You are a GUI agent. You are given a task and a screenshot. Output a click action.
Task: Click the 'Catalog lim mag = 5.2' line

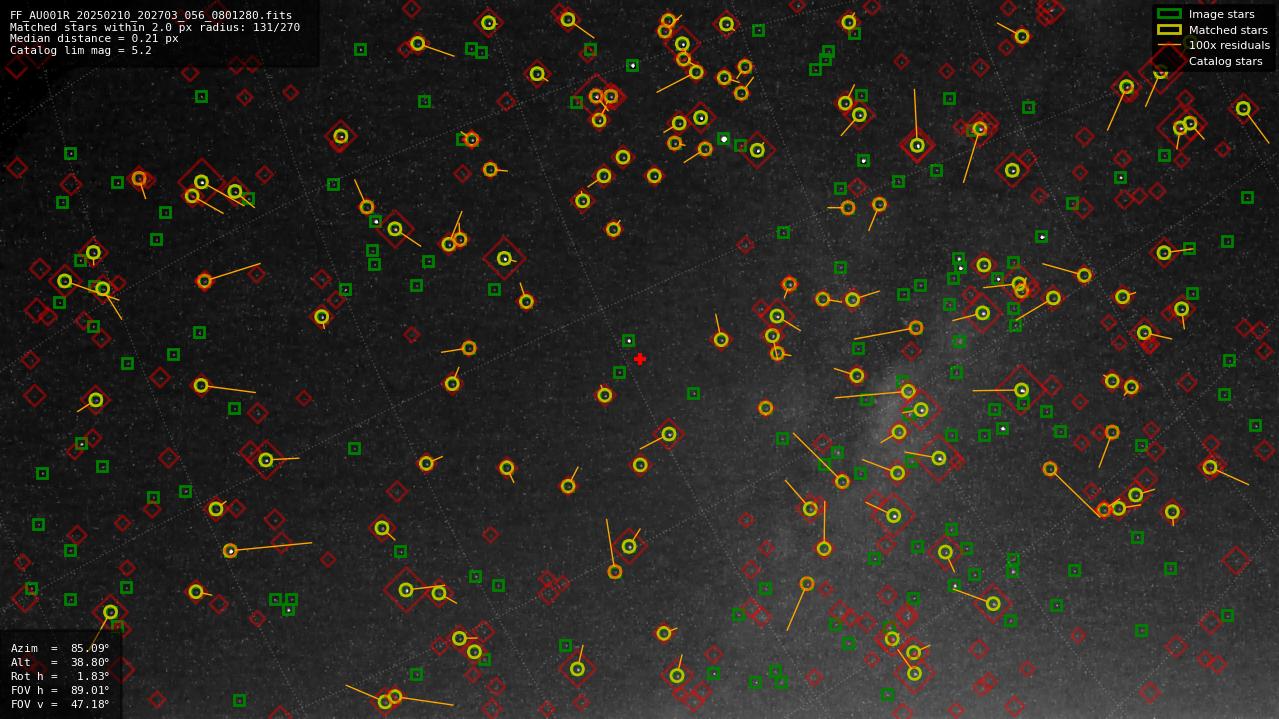pyautogui.click(x=81, y=50)
